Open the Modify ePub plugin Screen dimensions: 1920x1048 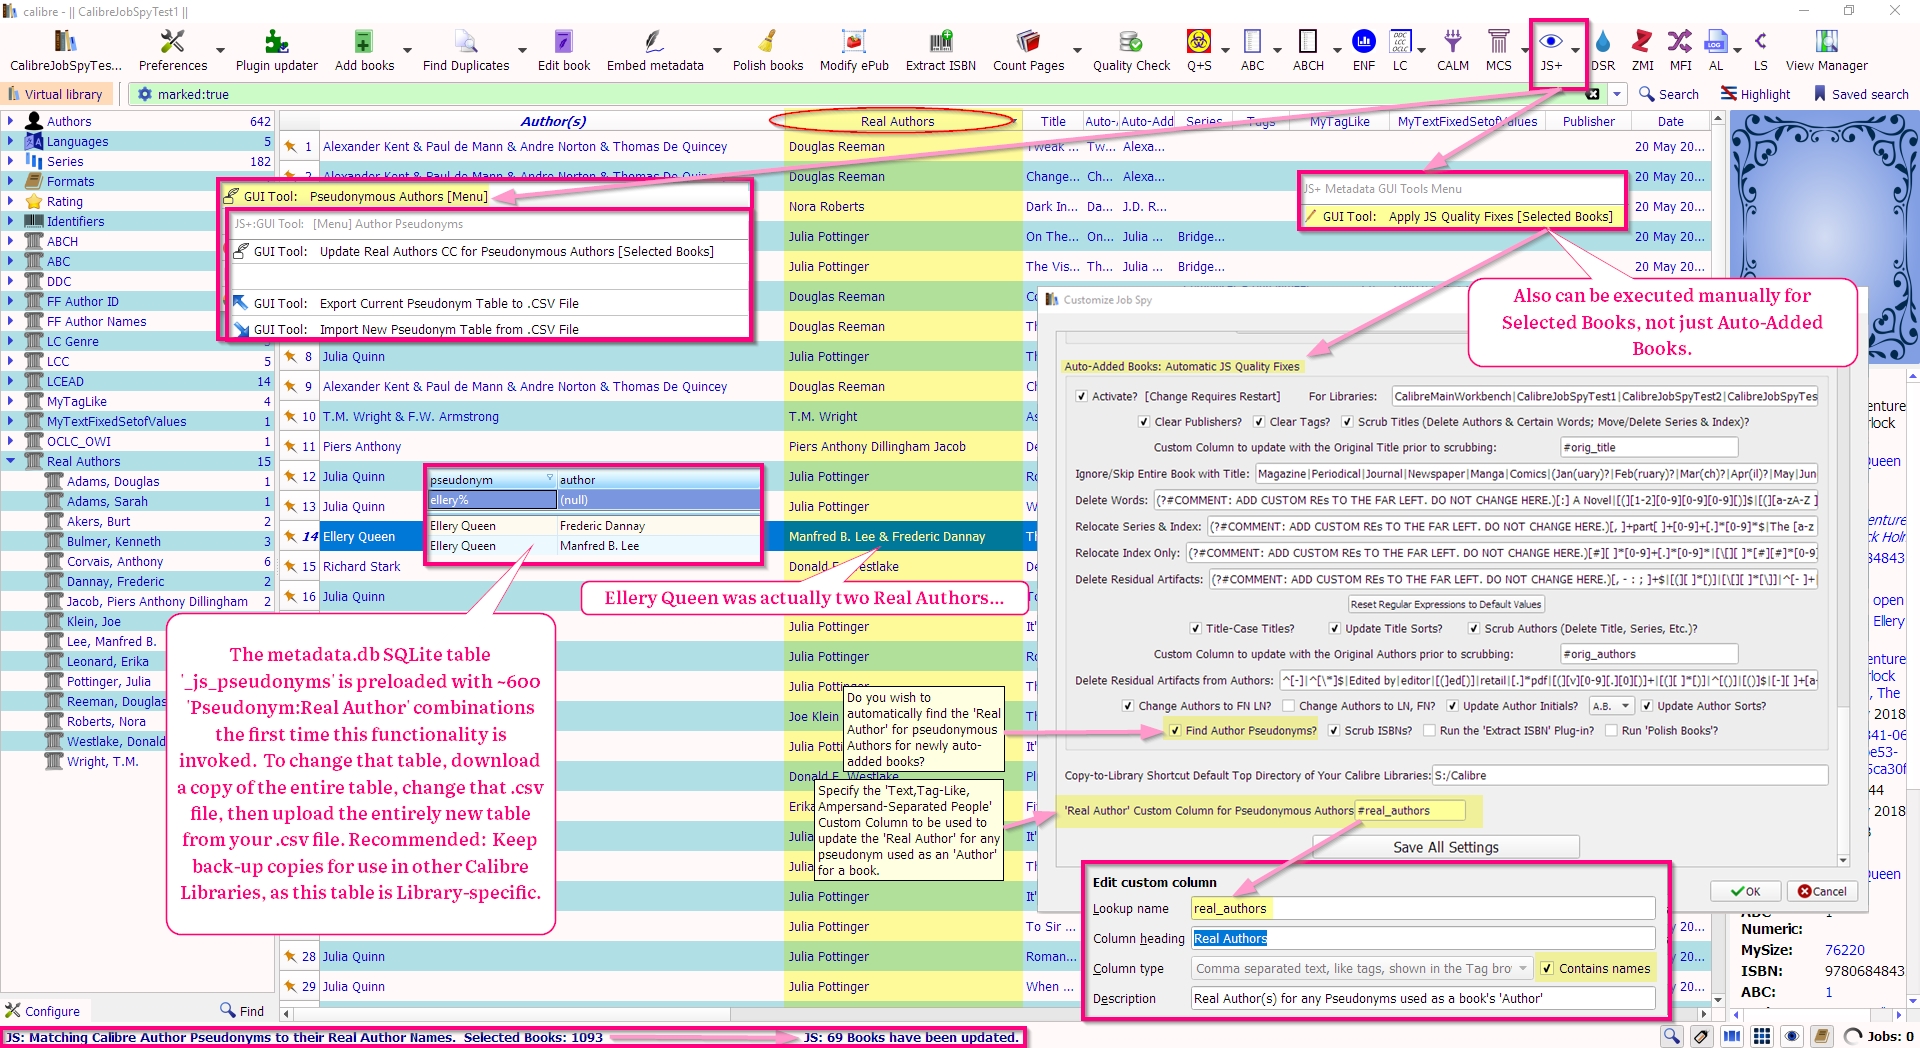854,50
